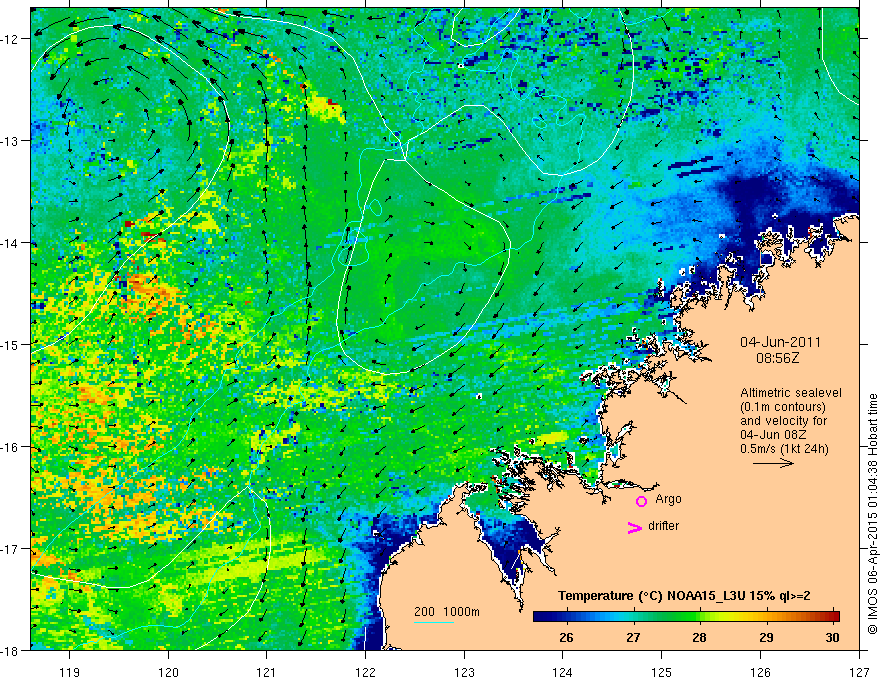Click the 26 temperature scale label

566,637
